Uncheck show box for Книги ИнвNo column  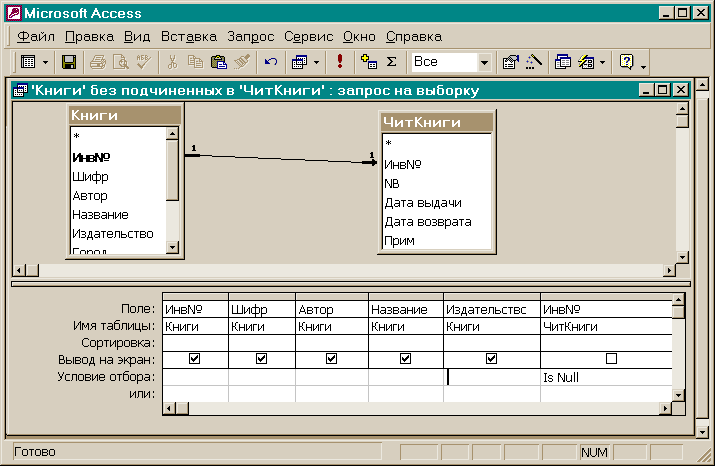pyautogui.click(x=195, y=359)
